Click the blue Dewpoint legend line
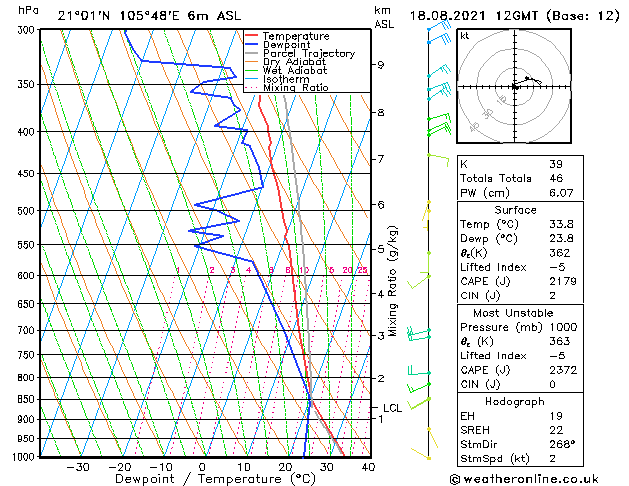 coord(251,45)
